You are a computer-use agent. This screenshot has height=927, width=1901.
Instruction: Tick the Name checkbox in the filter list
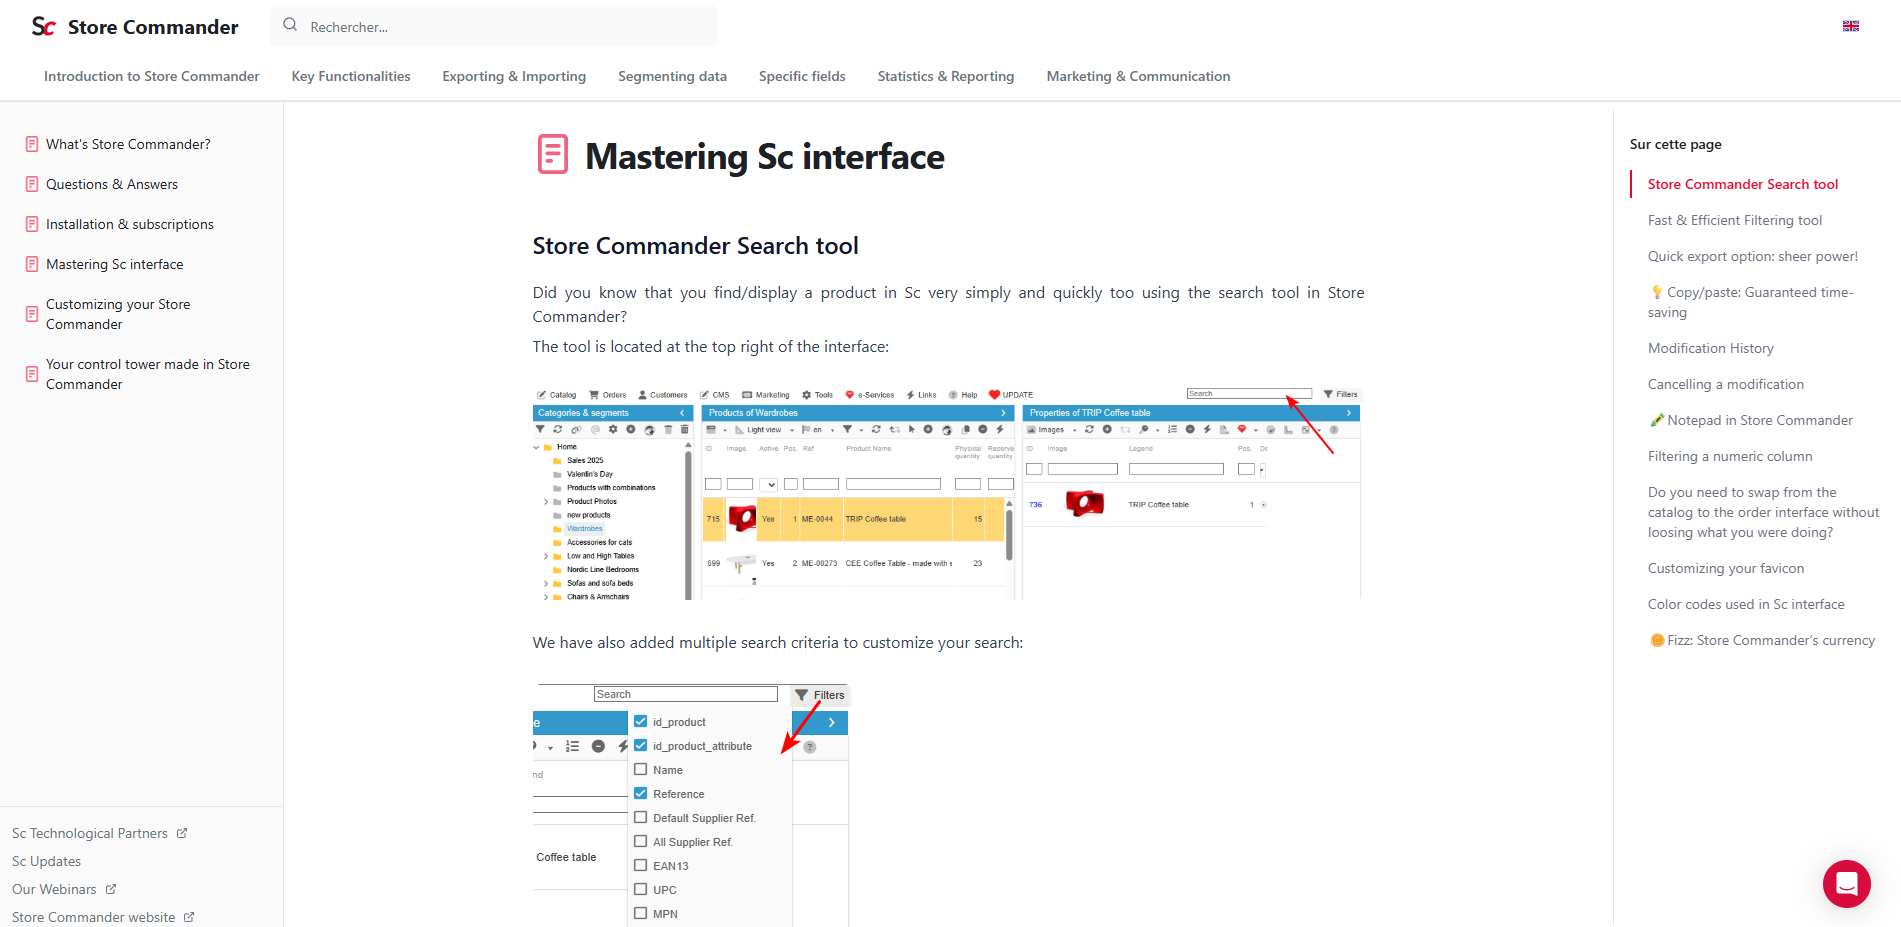pos(641,769)
